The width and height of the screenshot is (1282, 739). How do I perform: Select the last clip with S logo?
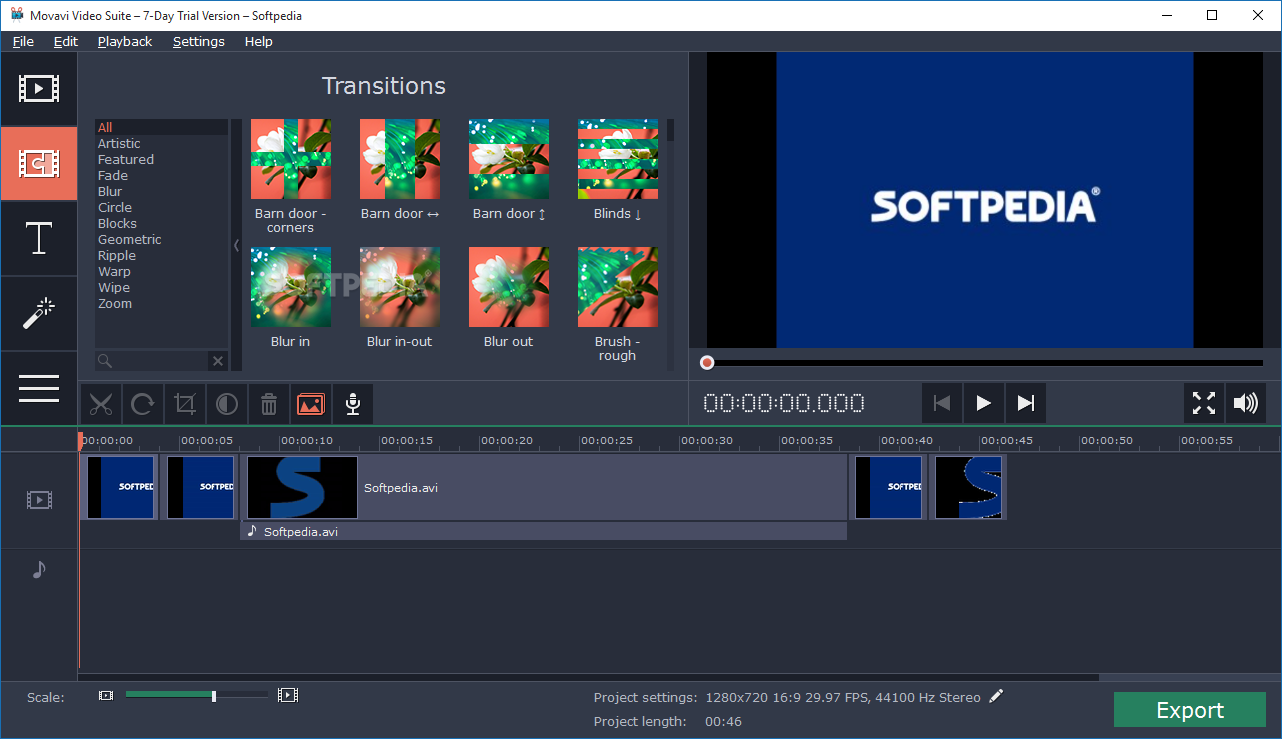tap(968, 488)
